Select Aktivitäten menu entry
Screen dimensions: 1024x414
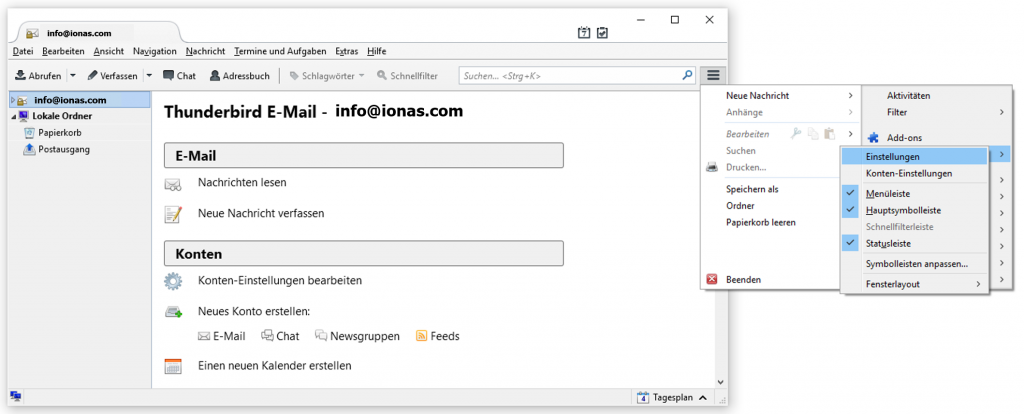pyautogui.click(x=908, y=96)
